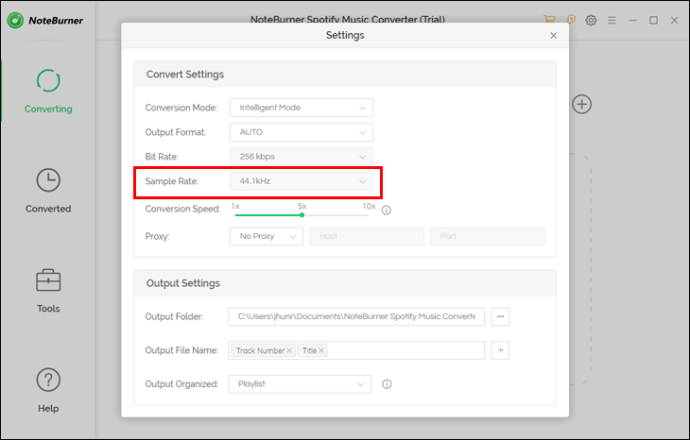Open the Converting section in sidebar
The width and height of the screenshot is (690, 440).
click(x=48, y=92)
